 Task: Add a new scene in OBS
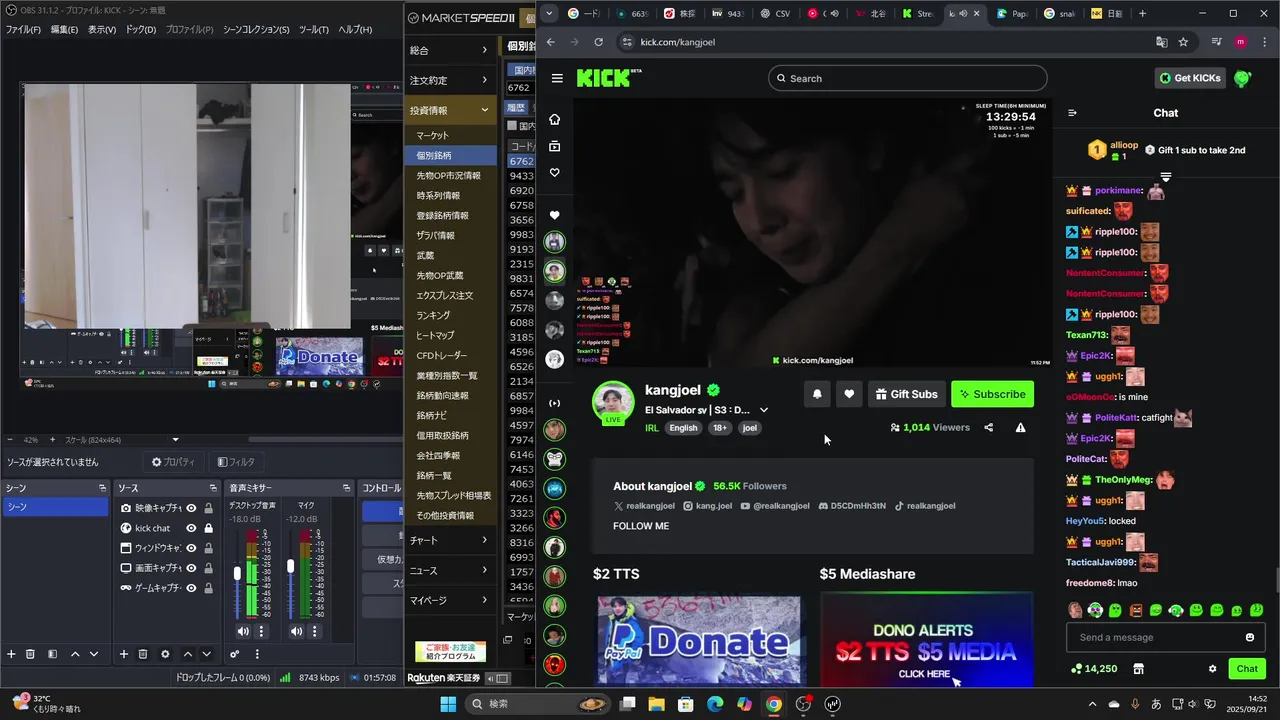11,654
